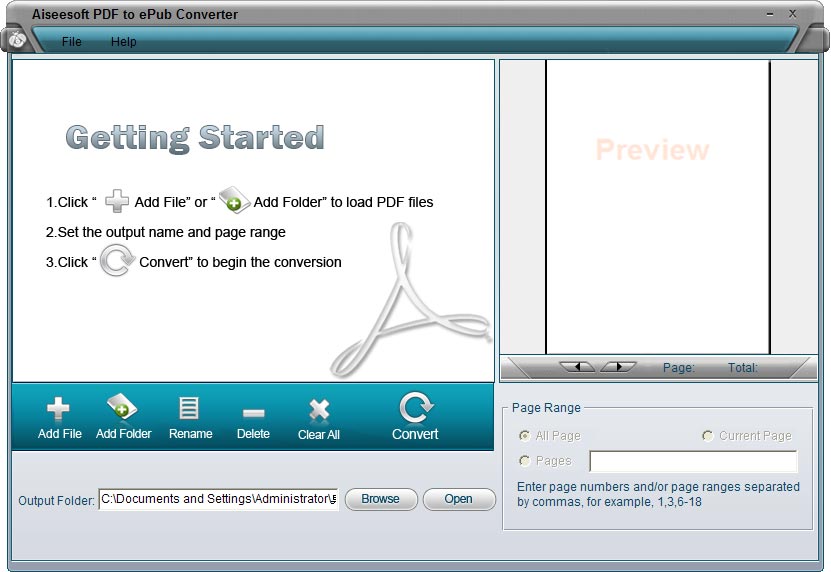831x572 pixels.
Task: Click the Convert icon in step 3 instructions
Action: (117, 260)
